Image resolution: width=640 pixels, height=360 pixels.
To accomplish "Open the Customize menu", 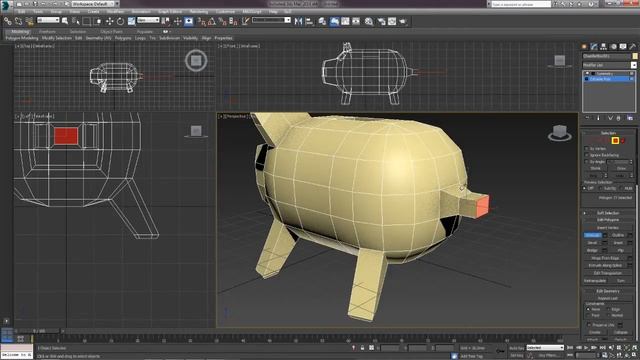I will [x=225, y=11].
